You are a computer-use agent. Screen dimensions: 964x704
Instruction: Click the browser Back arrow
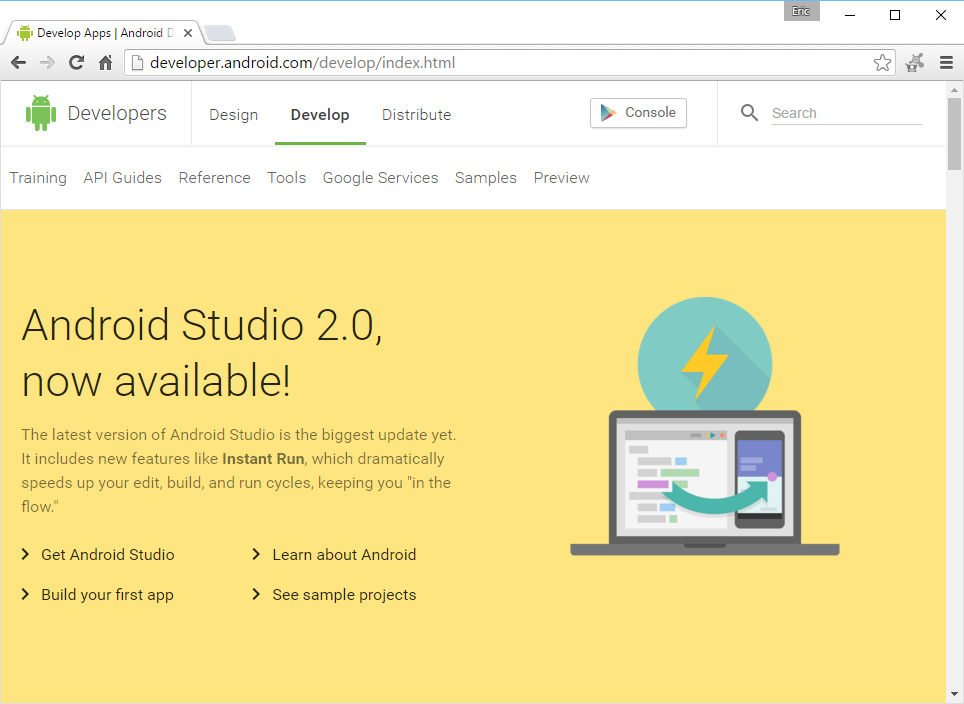click(x=18, y=63)
